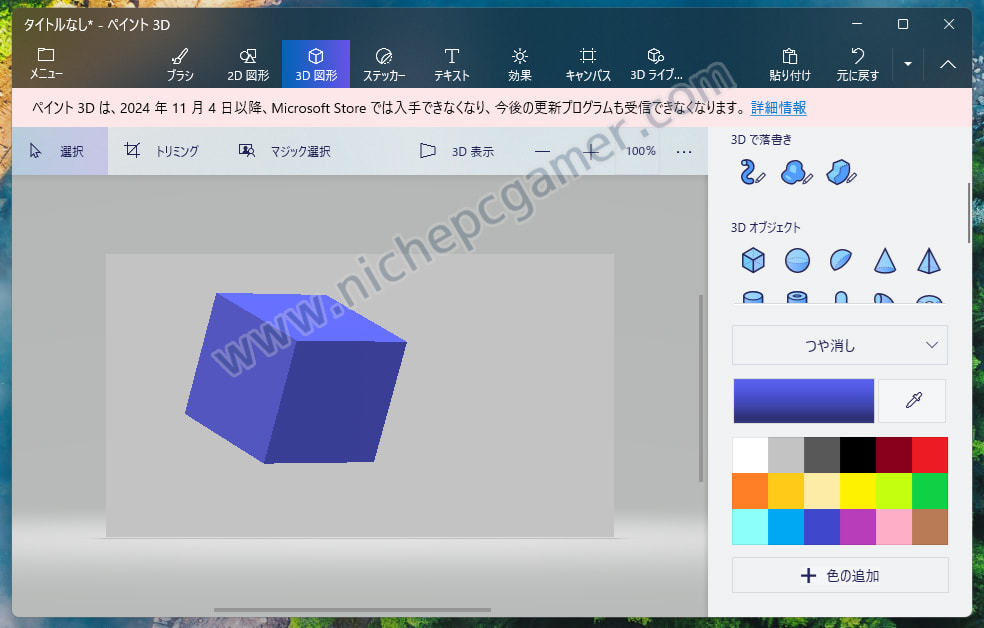Select the pale yellow color swatch
Screen dimensions: 984x628
pos(822,491)
